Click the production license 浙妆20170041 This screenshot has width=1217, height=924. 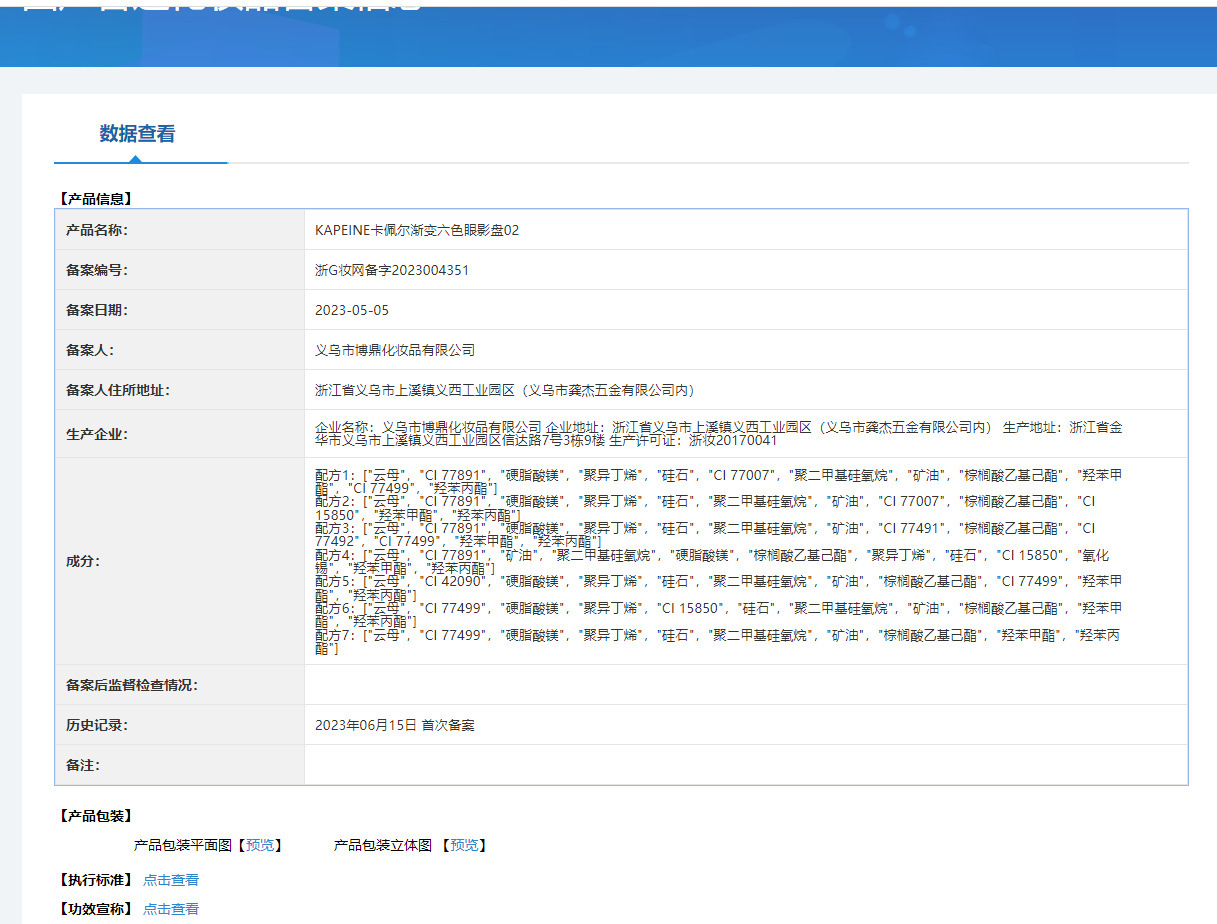733,441
